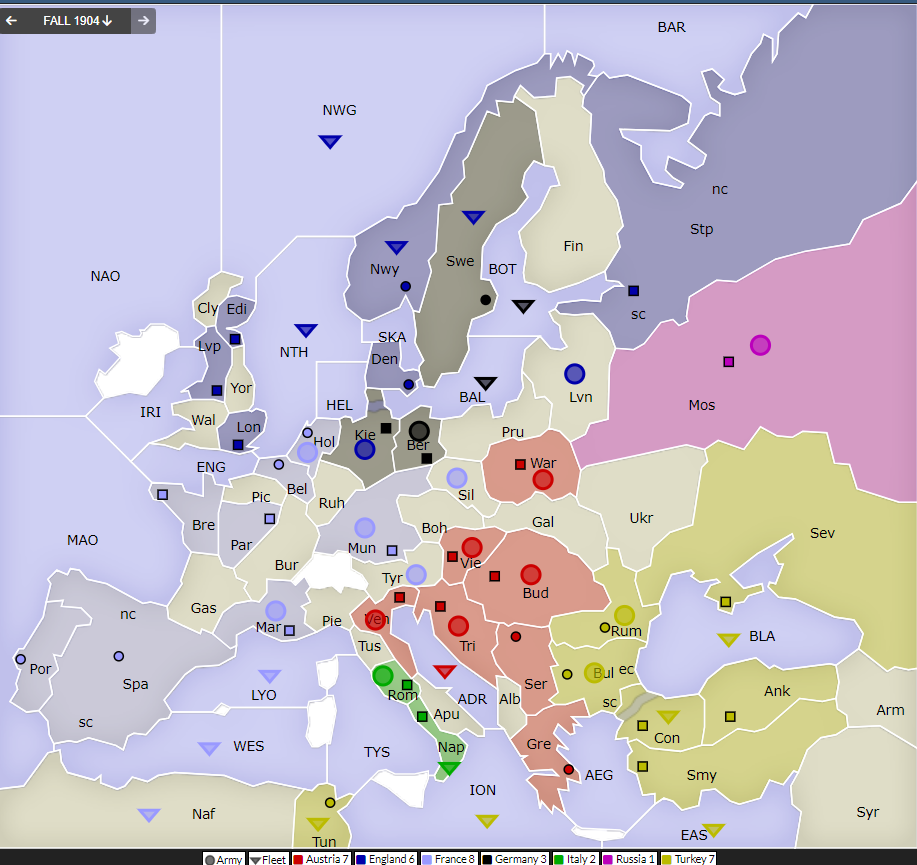Pick the French army in Silesia
917x865 pixels.
point(457,478)
